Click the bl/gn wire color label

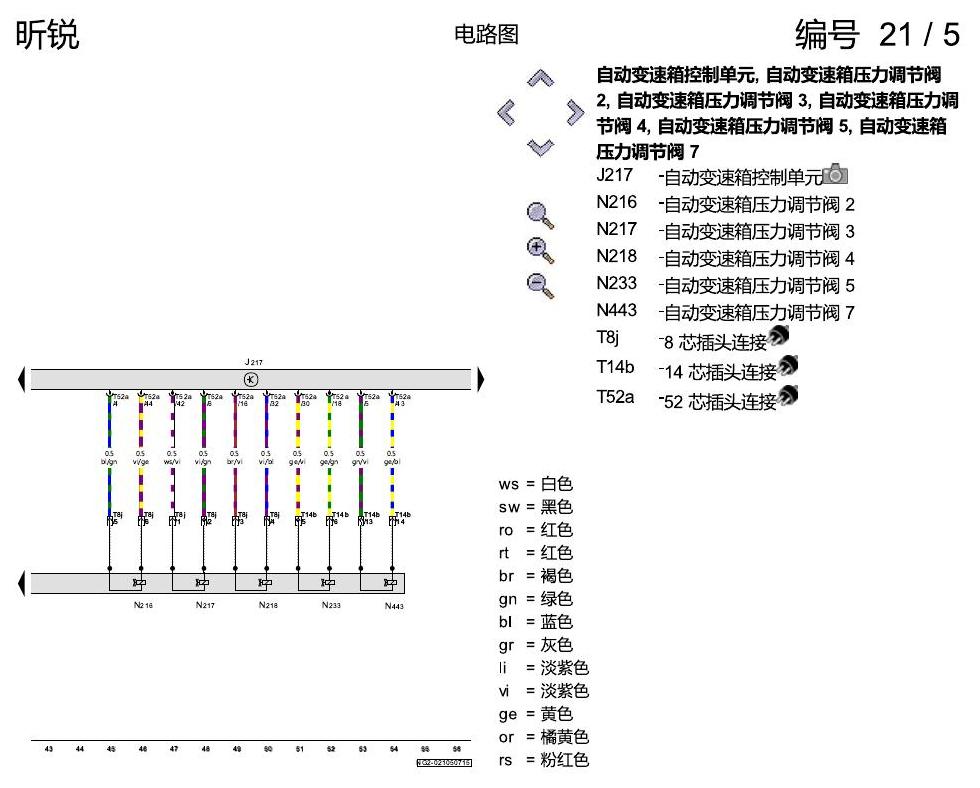[x=109, y=462]
